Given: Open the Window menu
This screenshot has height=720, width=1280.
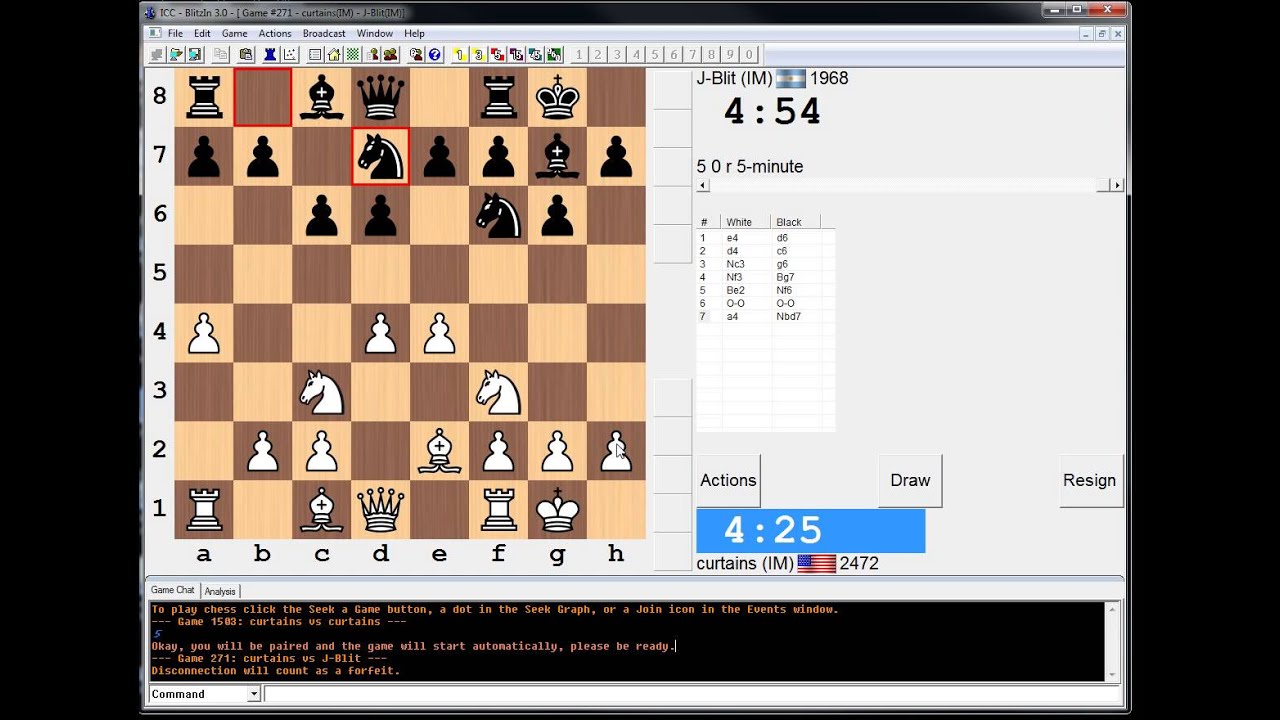Looking at the screenshot, I should coord(375,33).
